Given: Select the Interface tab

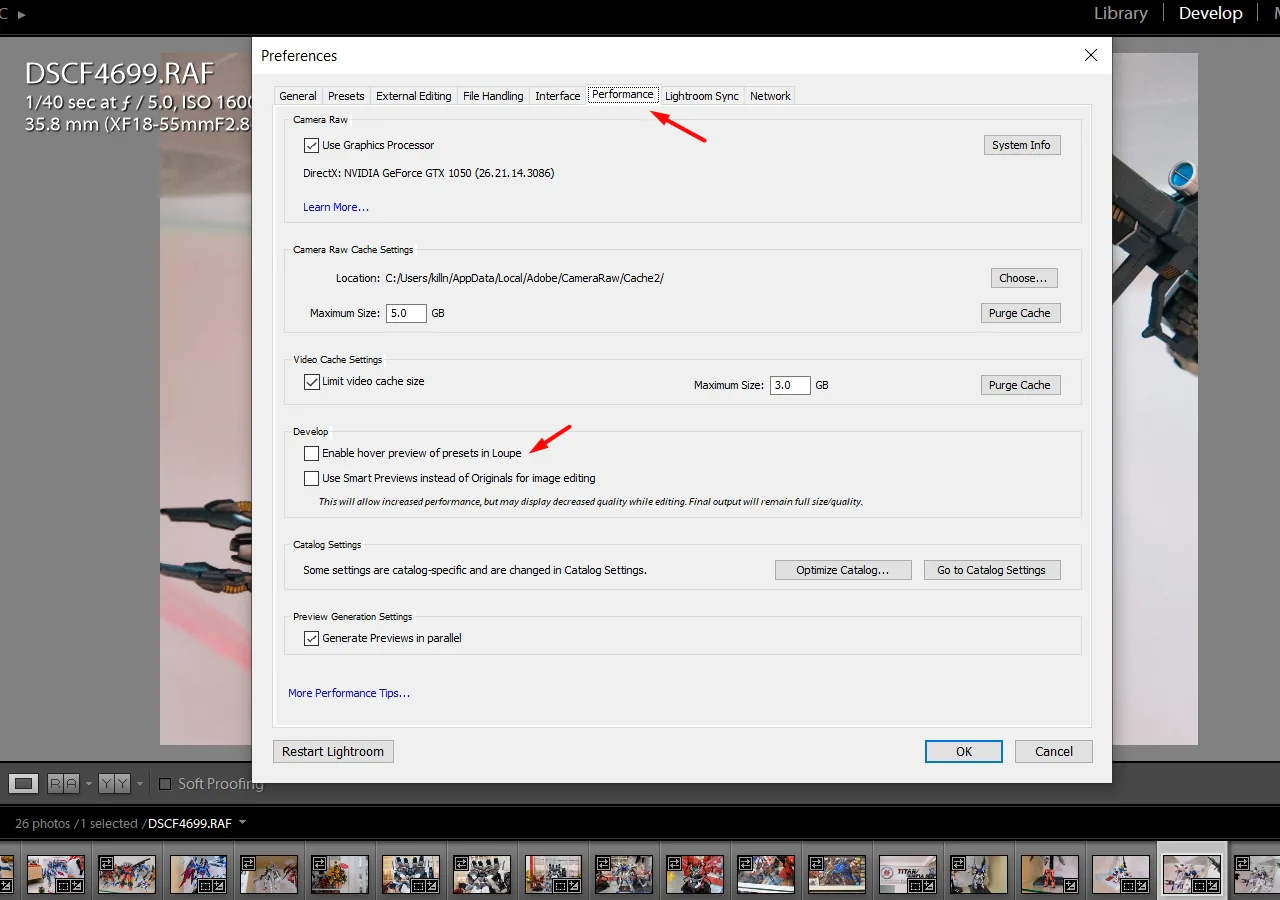Looking at the screenshot, I should pyautogui.click(x=557, y=96).
